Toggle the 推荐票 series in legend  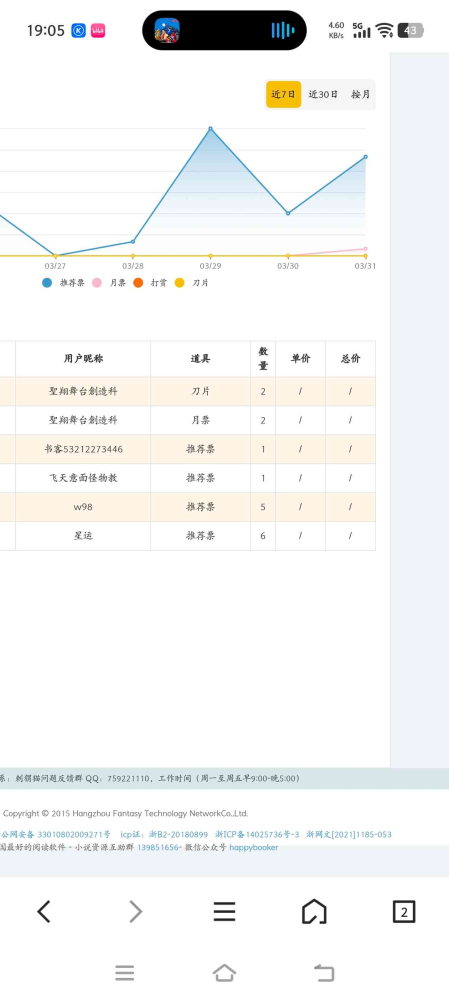pos(64,283)
